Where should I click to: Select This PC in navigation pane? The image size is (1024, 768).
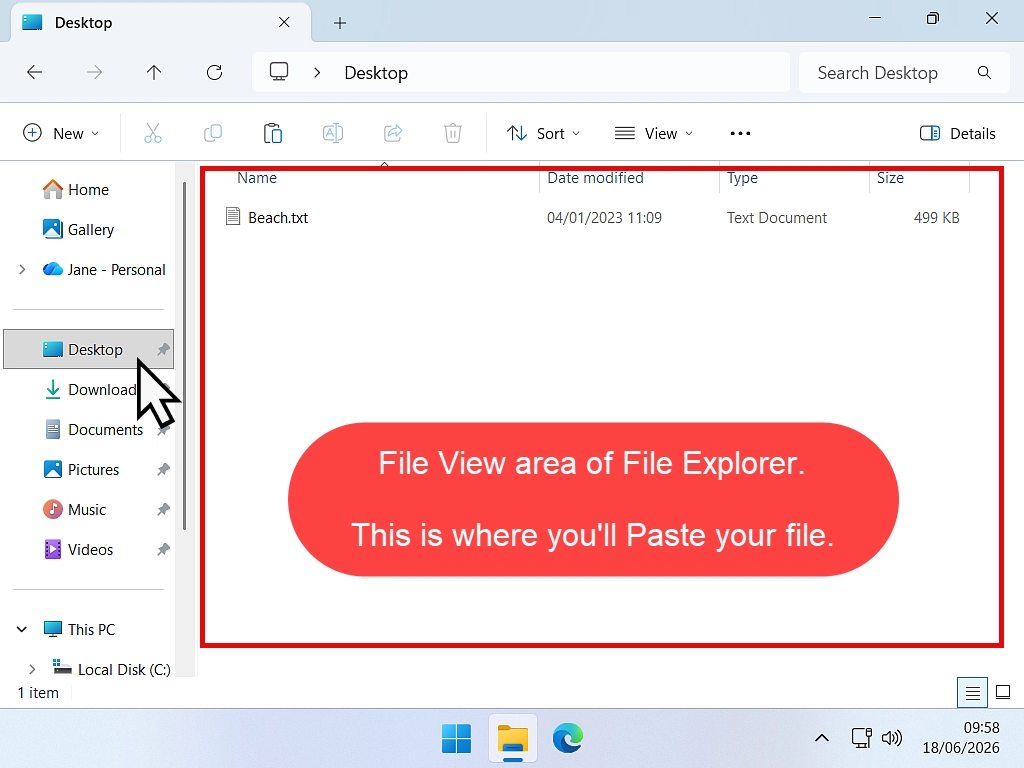coord(79,629)
